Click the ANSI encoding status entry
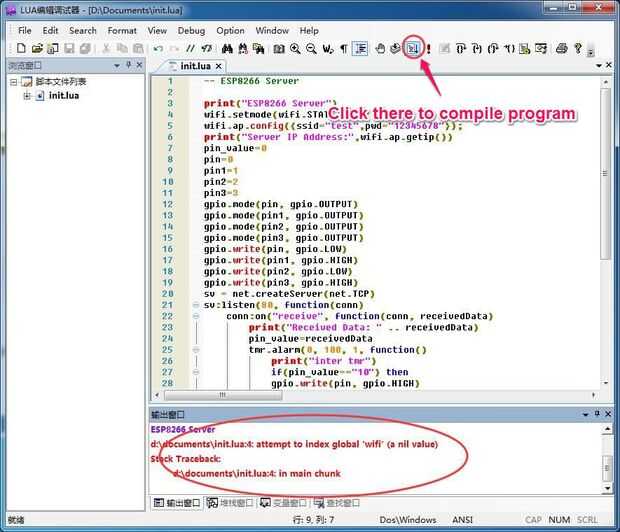The height and width of the screenshot is (532, 620). (x=462, y=520)
